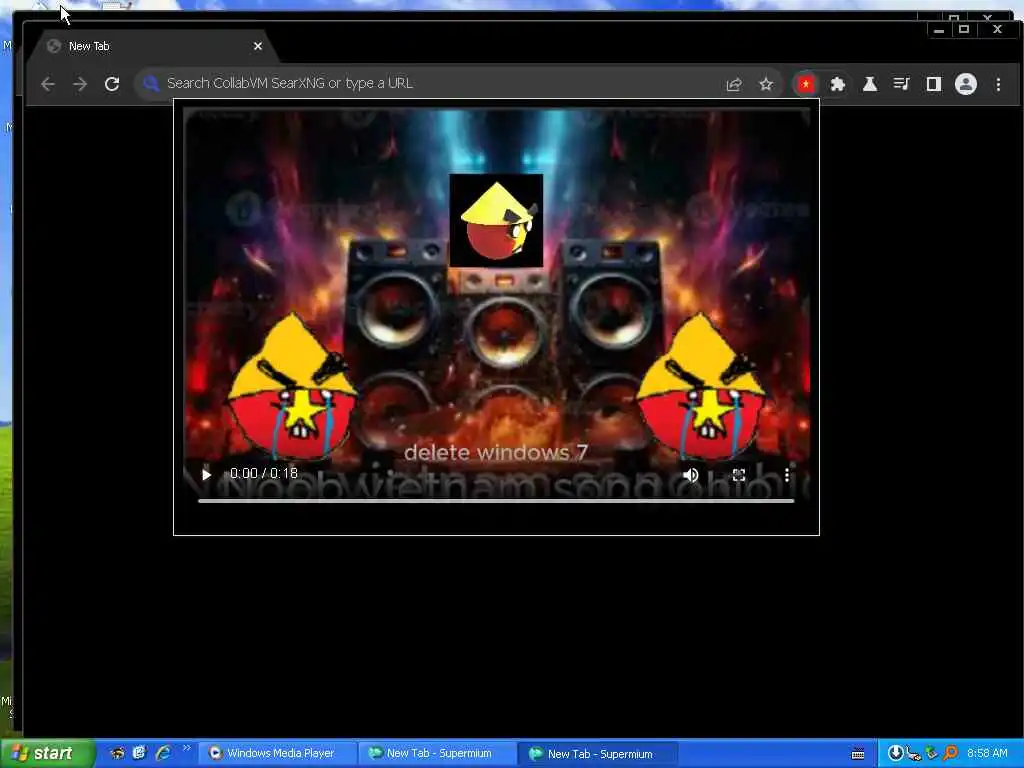The height and width of the screenshot is (768, 1024).
Task: Click the video frame with speakers
Action: click(x=496, y=304)
